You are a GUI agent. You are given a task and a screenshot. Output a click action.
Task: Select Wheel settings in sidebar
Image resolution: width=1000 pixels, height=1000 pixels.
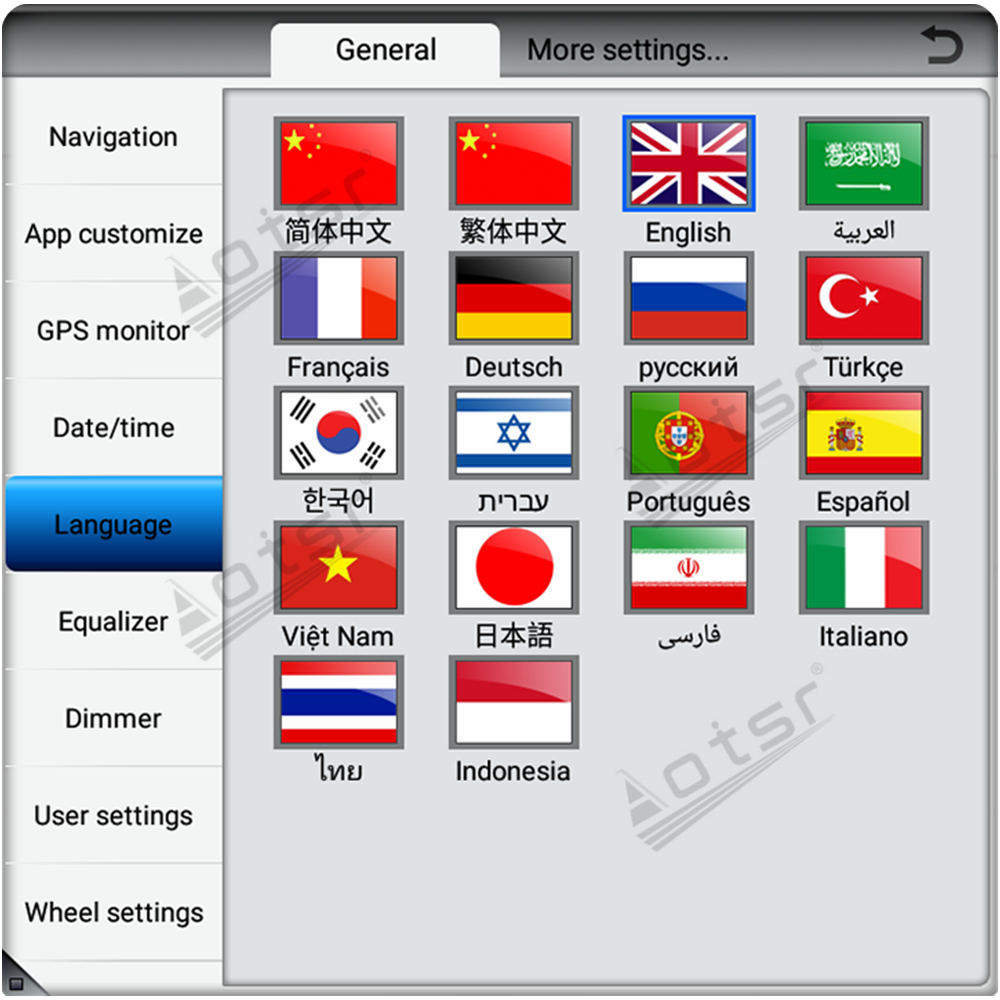[113, 912]
